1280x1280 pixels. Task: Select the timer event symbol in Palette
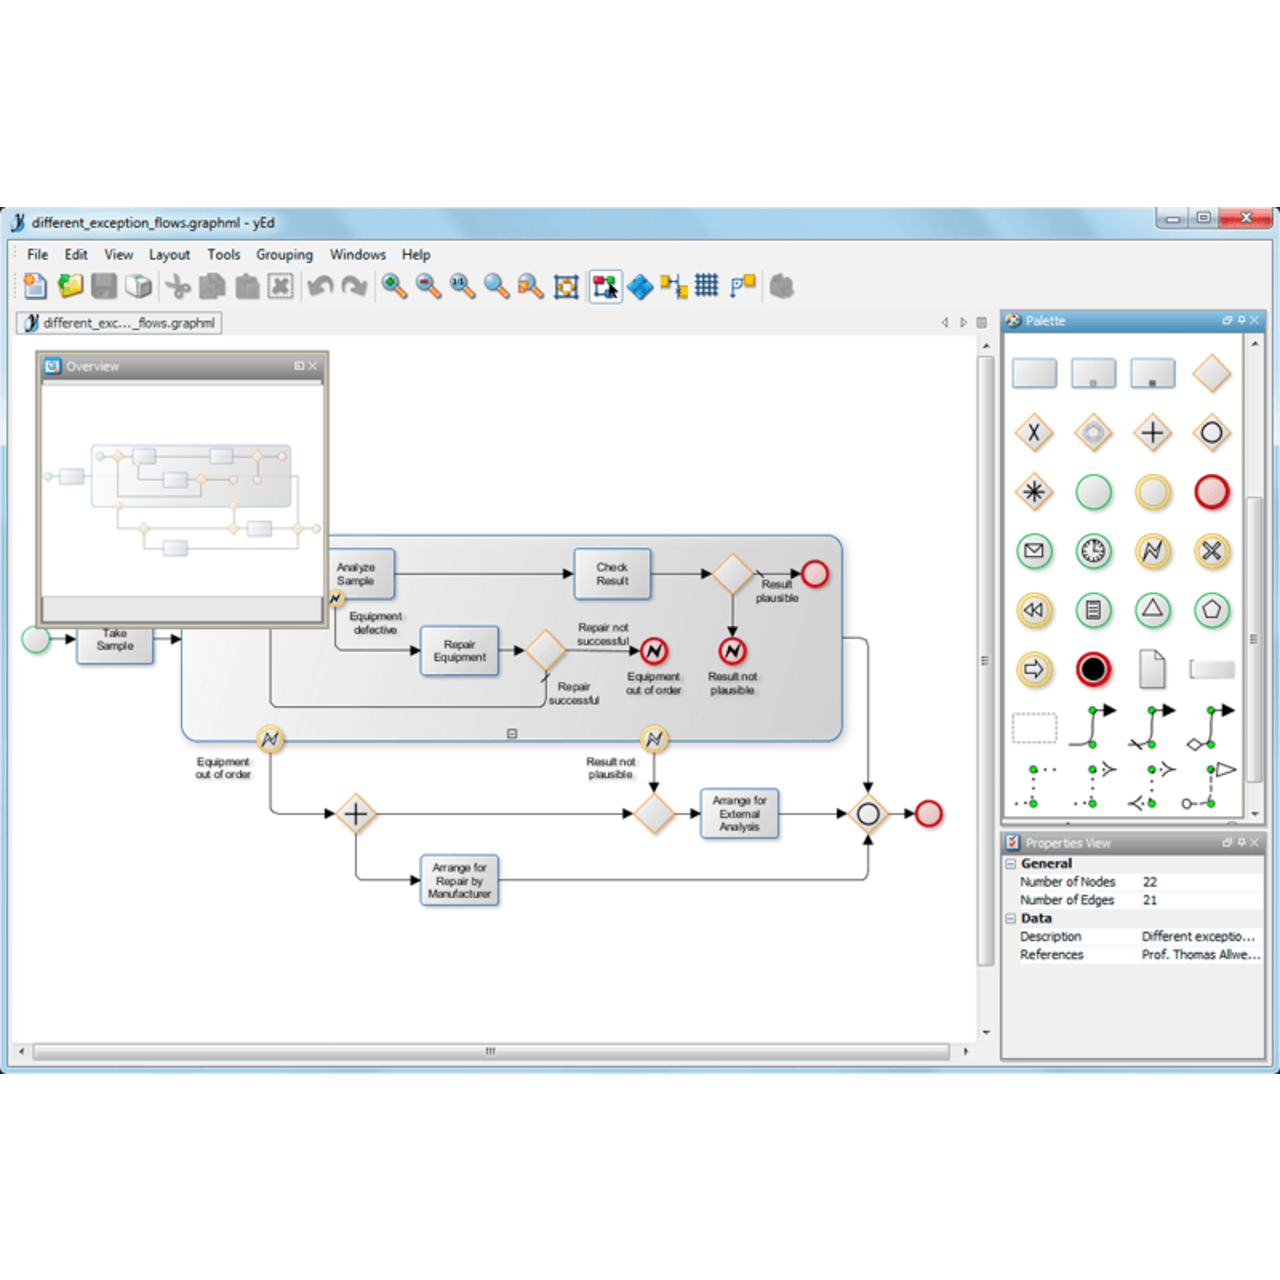1093,551
